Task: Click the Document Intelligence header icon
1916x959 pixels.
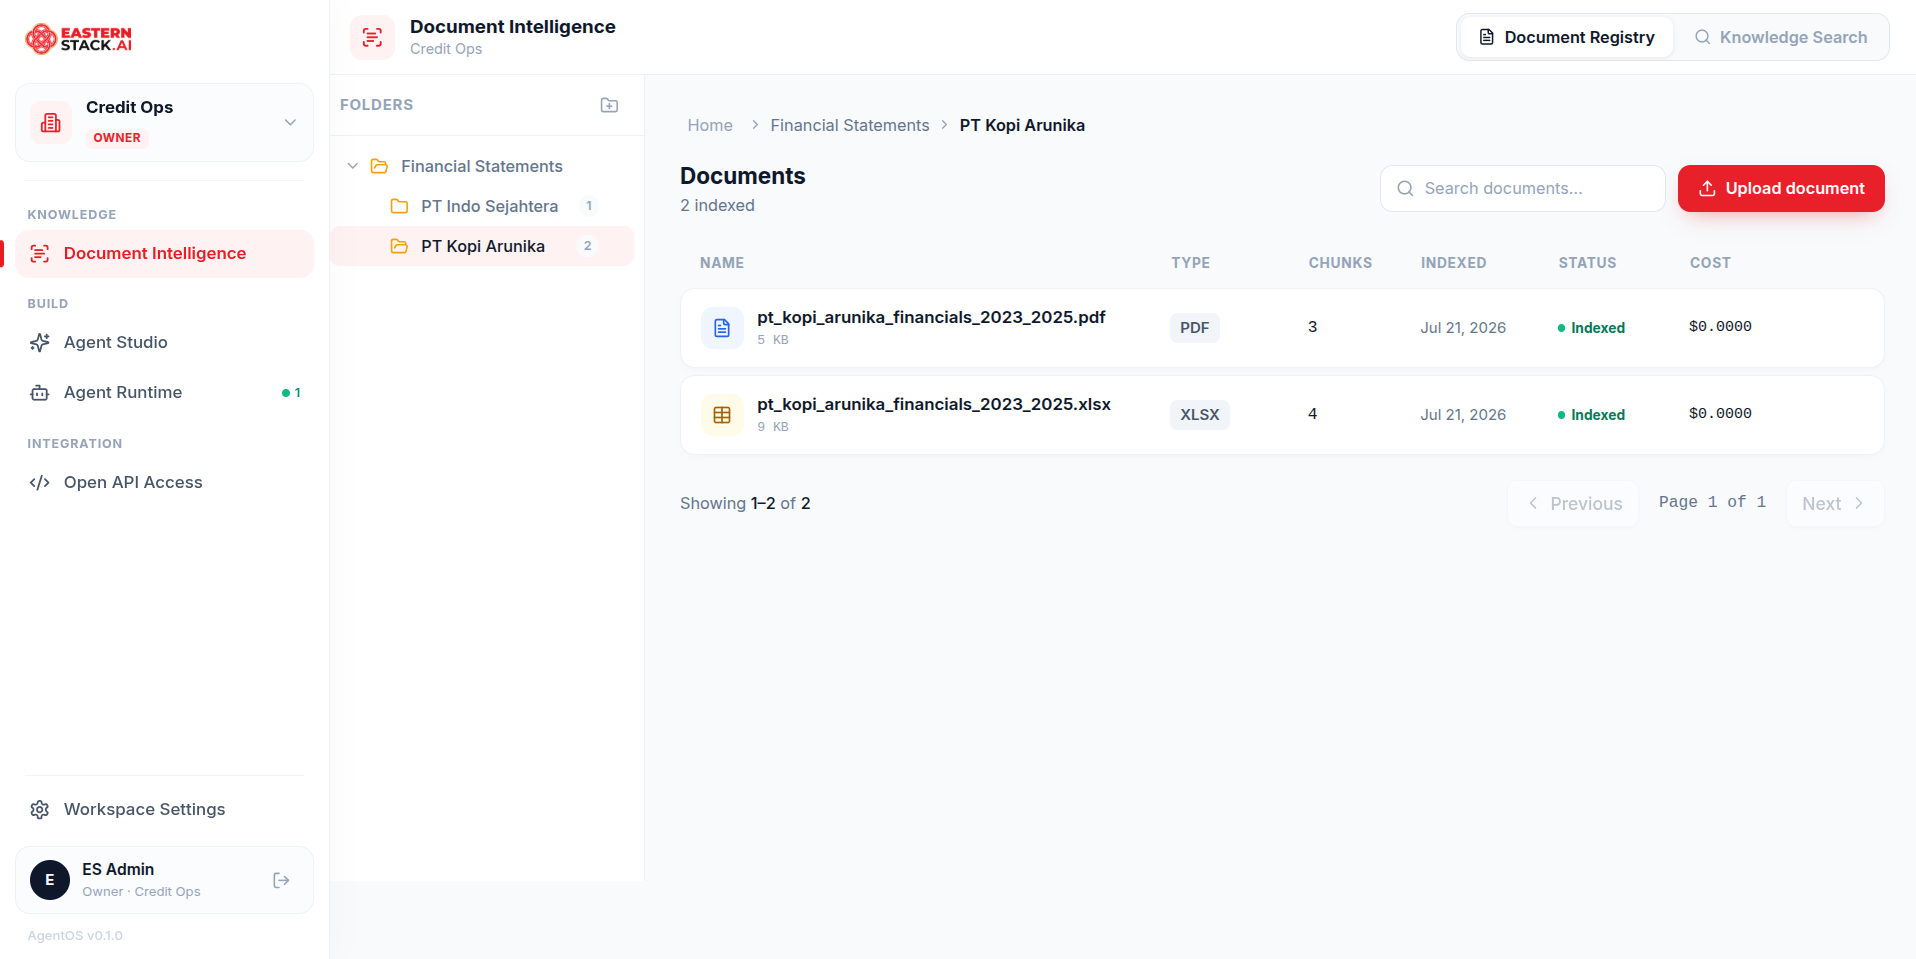Action: [x=372, y=38]
